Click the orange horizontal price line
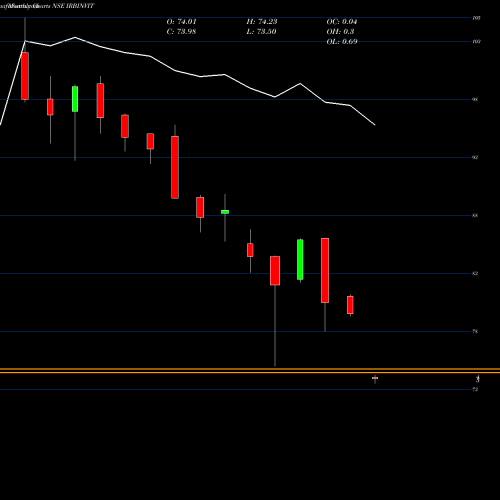Viewport: 500px width, 500px height. click(x=250, y=370)
